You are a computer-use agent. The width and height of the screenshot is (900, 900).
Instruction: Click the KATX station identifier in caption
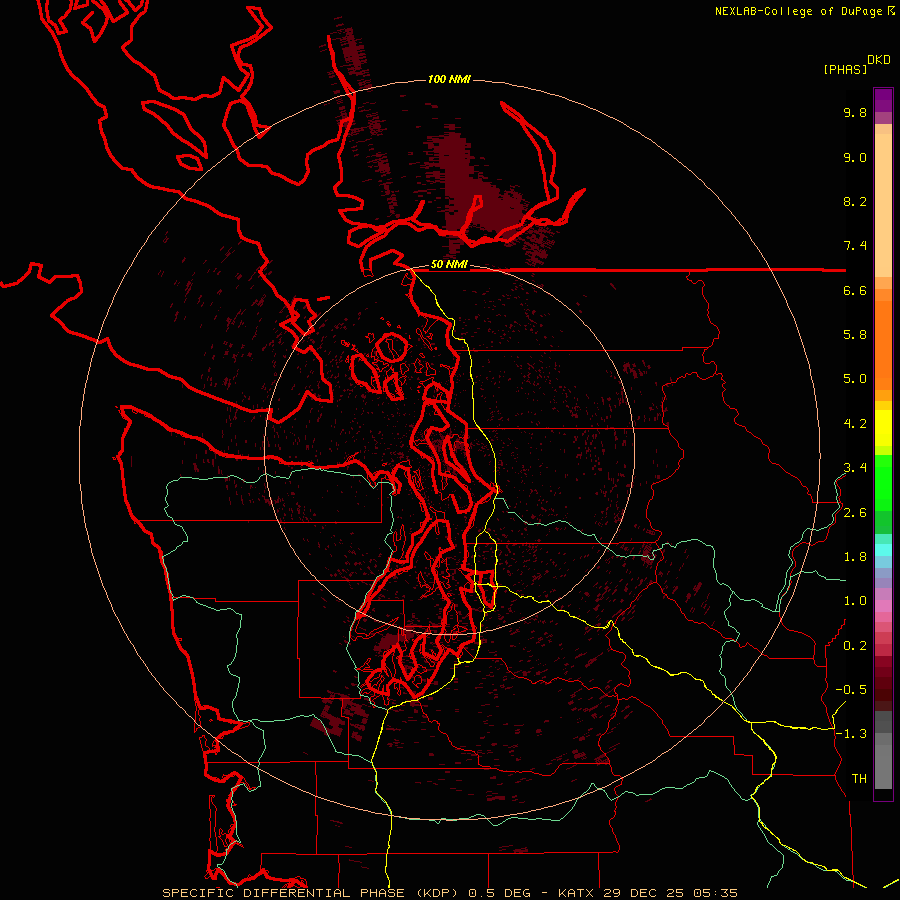577,893
